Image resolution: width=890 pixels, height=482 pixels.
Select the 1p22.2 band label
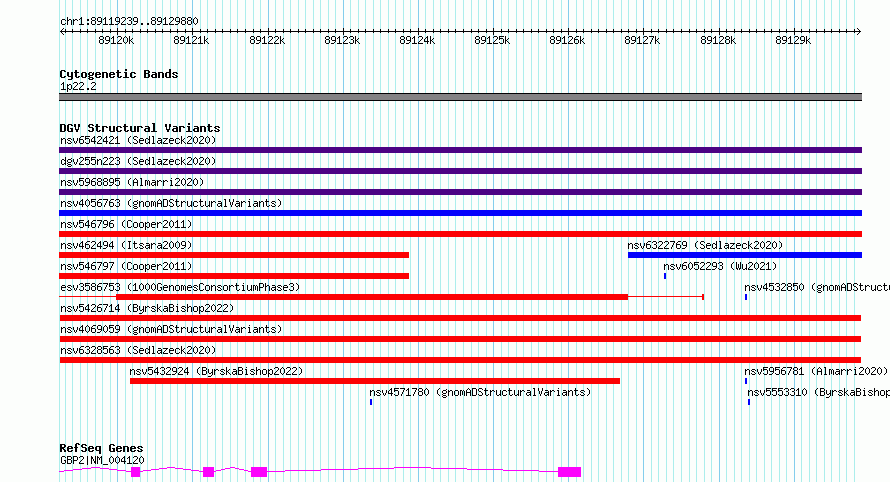(x=78, y=86)
